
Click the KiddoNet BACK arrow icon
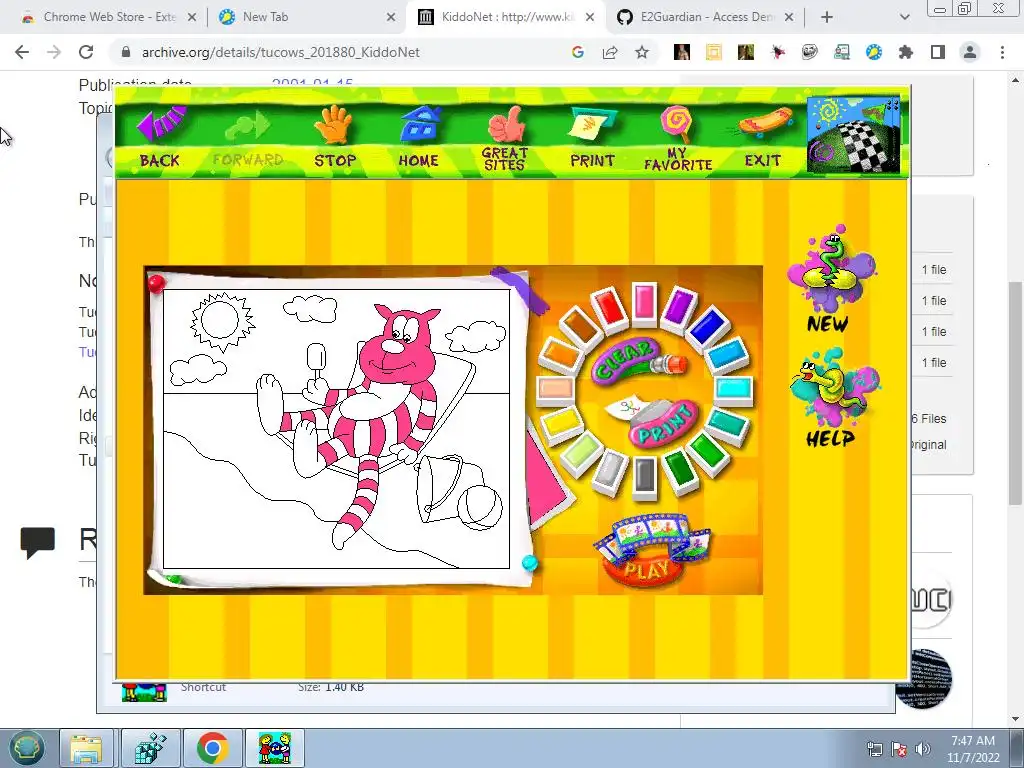pos(161,123)
